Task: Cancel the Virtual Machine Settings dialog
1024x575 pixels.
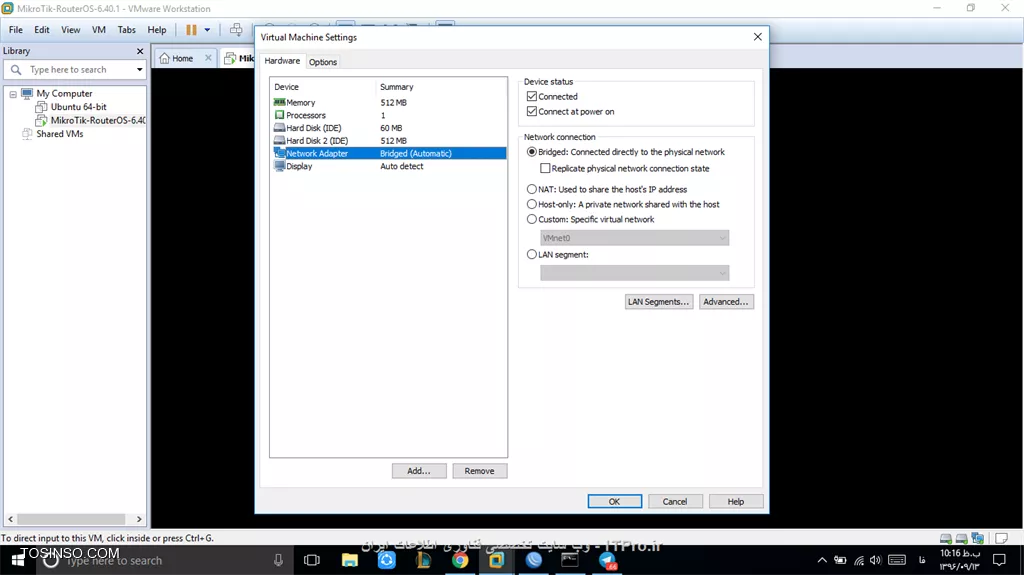Action: [675, 502]
